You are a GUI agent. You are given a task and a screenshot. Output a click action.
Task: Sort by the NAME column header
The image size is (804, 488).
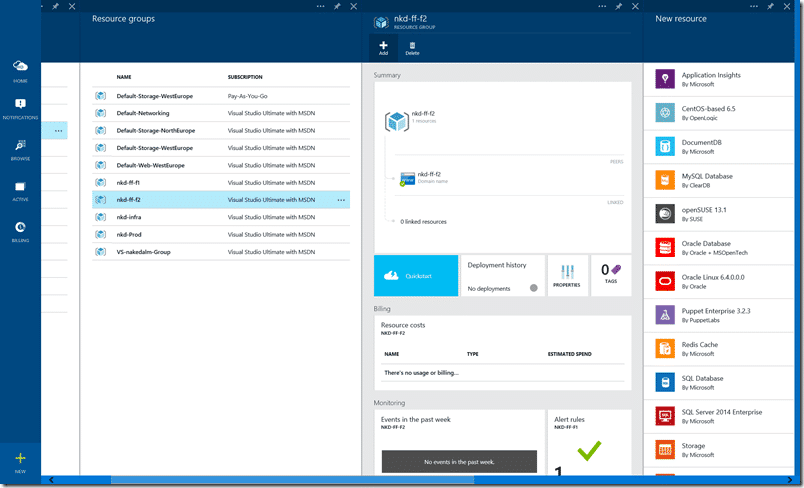(x=124, y=77)
